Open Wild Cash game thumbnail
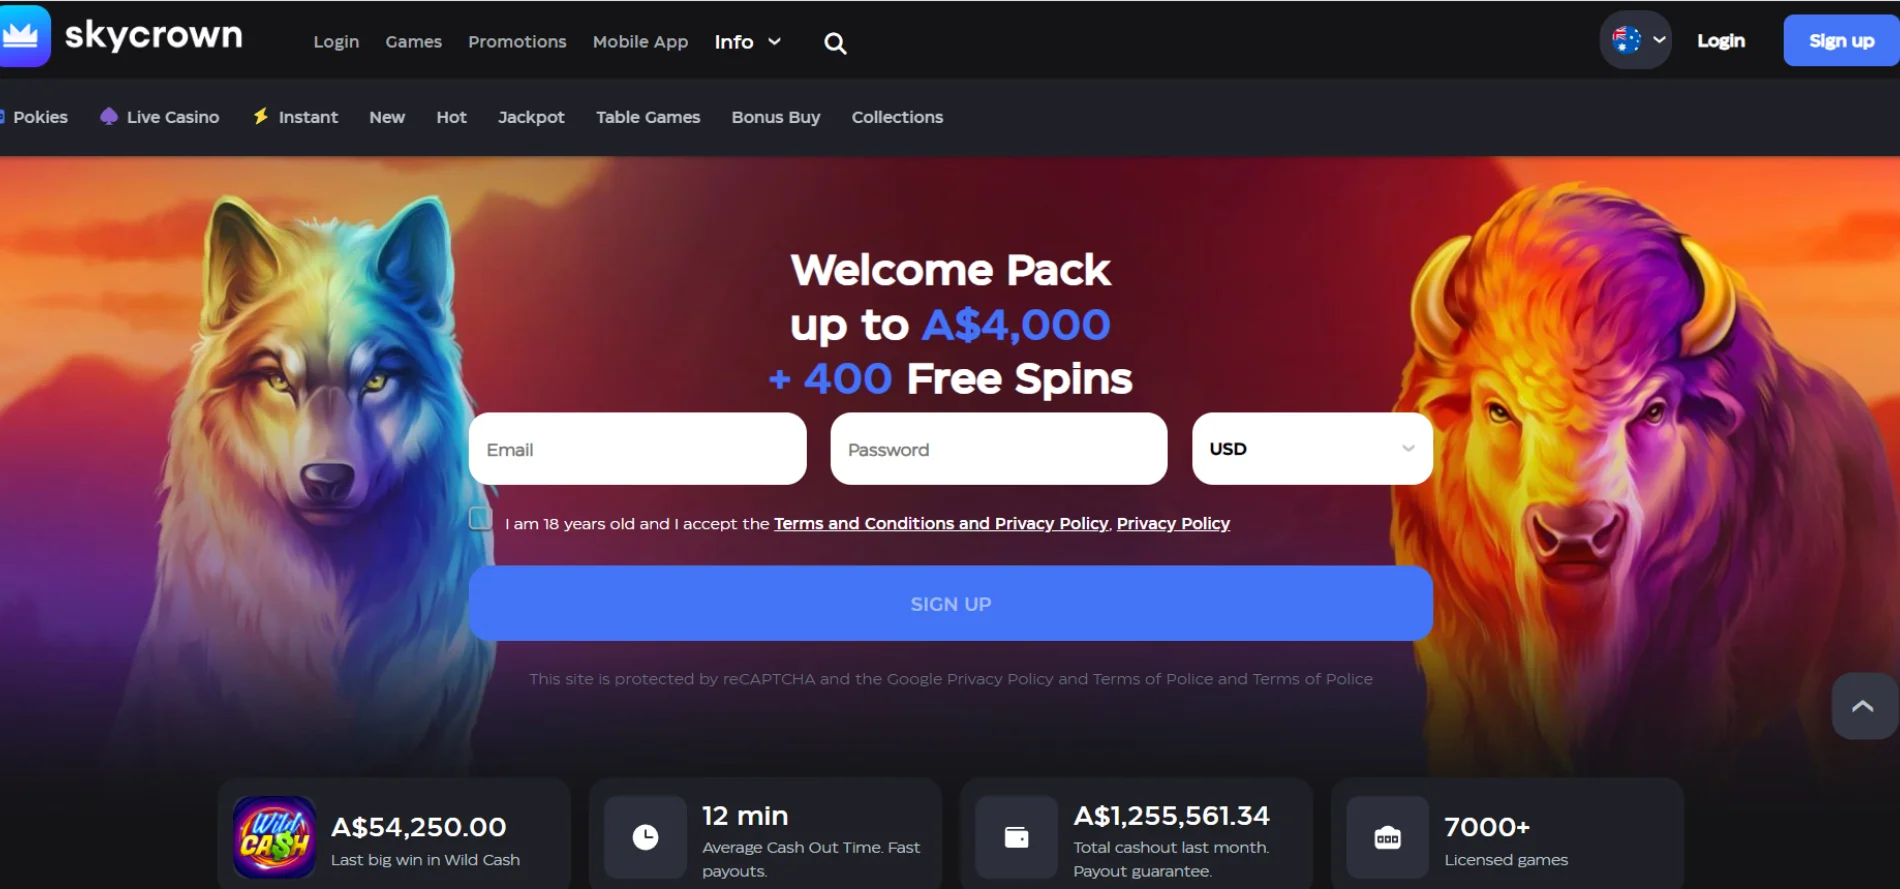The width and height of the screenshot is (1900, 889). tap(274, 837)
